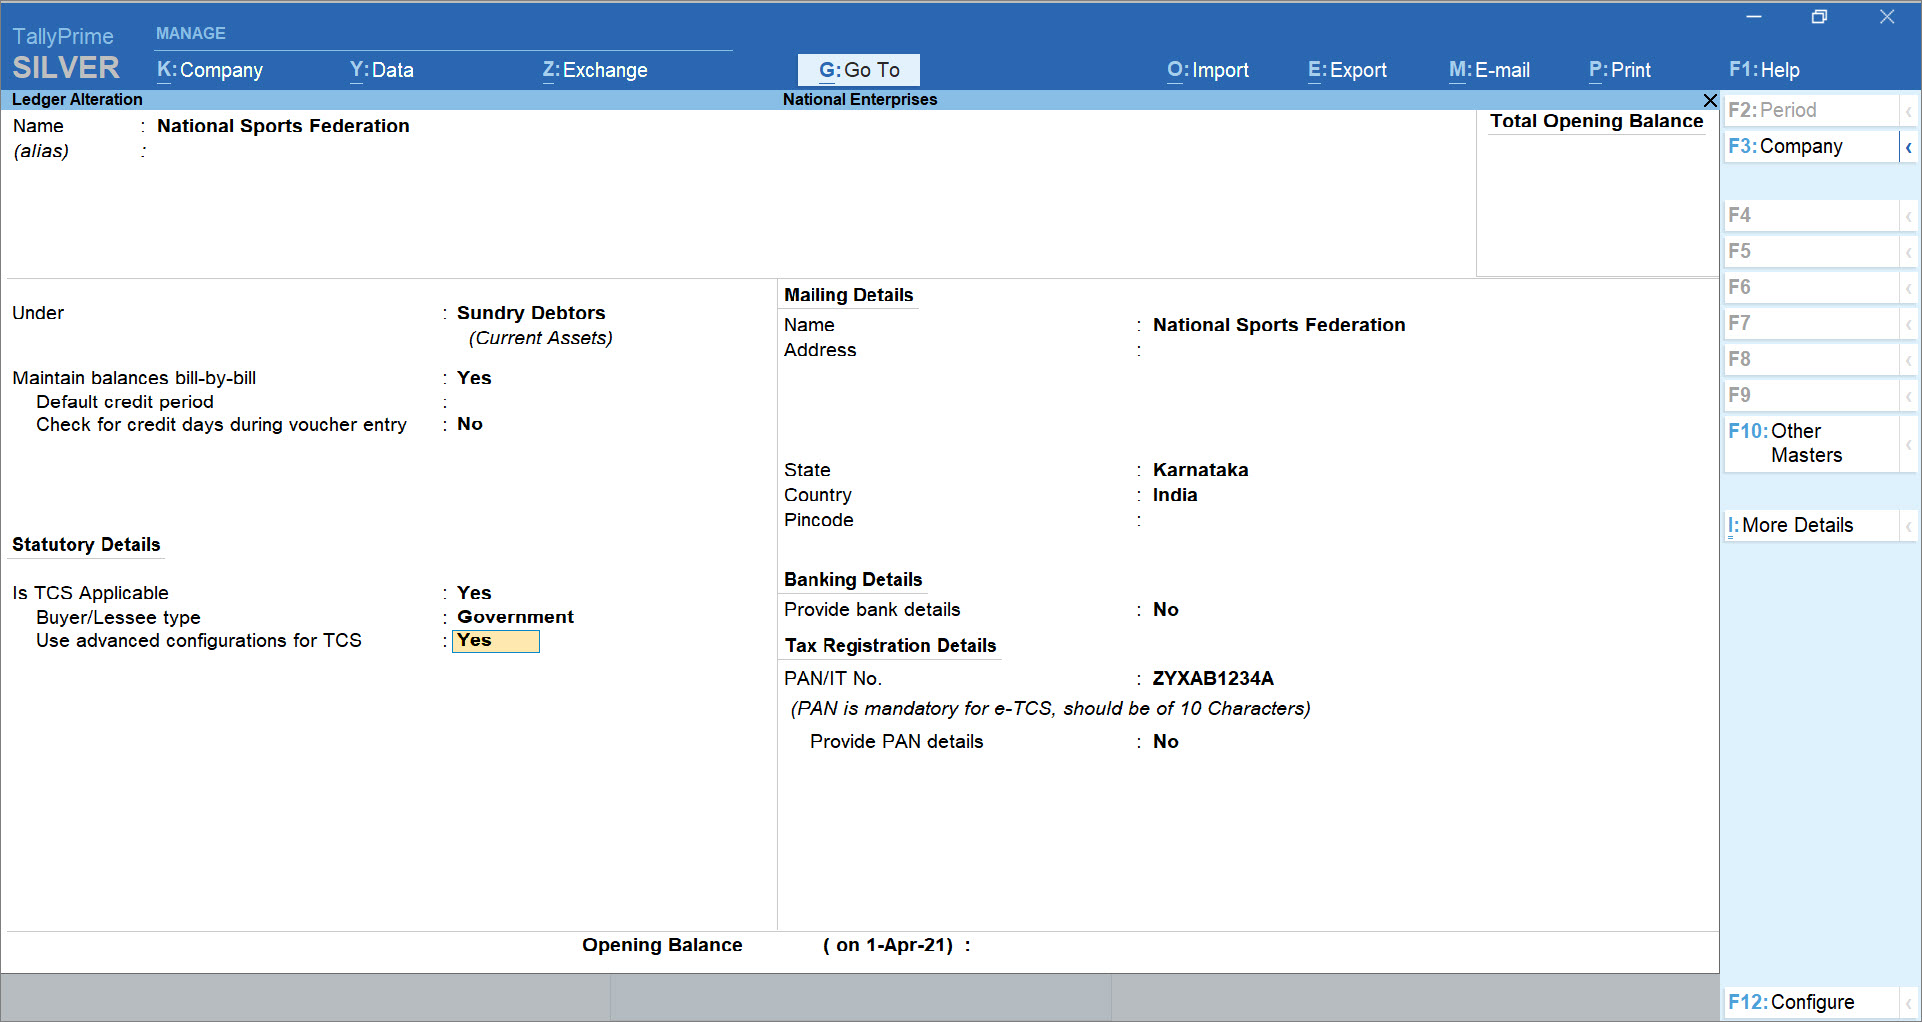Expand the arrow beside F12: Configure
Viewport: 1922px width, 1022px height.
(1908, 1002)
